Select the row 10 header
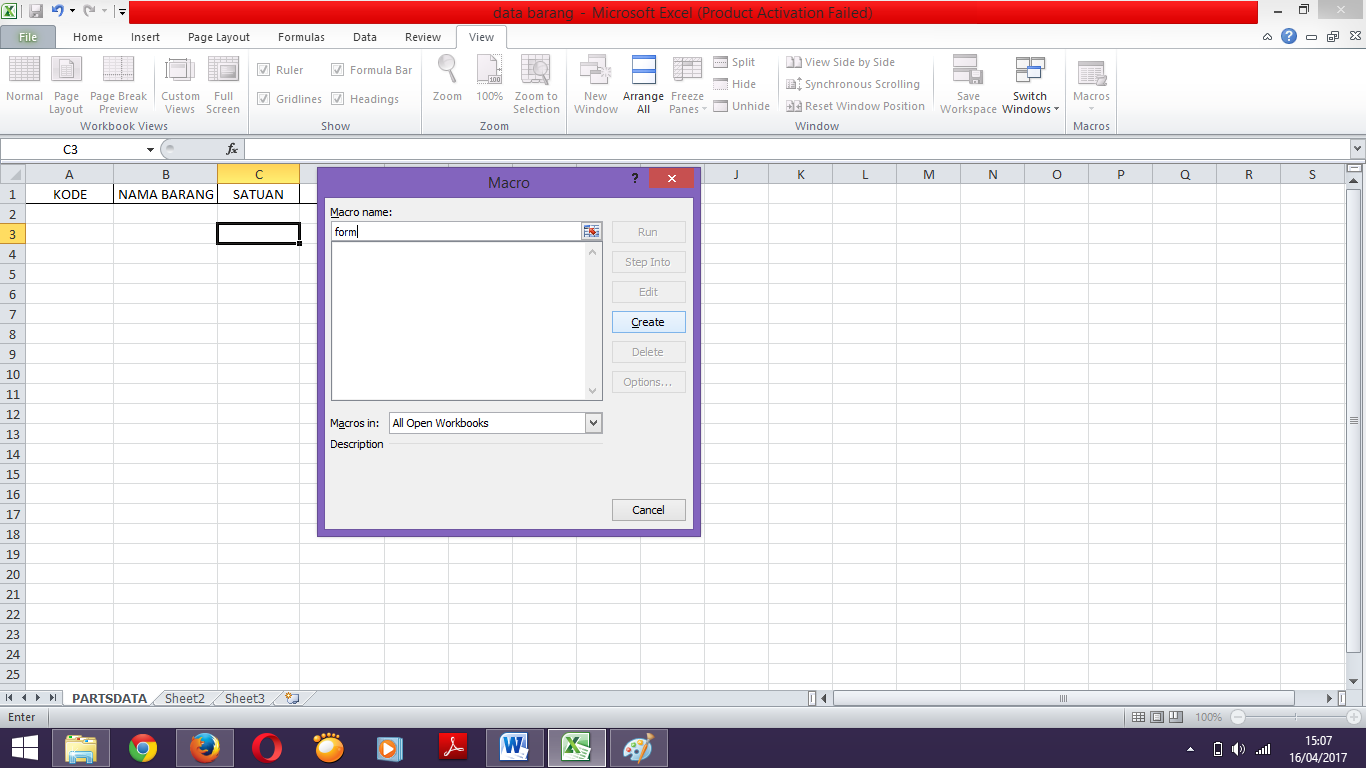The width and height of the screenshot is (1366, 768). coord(14,374)
